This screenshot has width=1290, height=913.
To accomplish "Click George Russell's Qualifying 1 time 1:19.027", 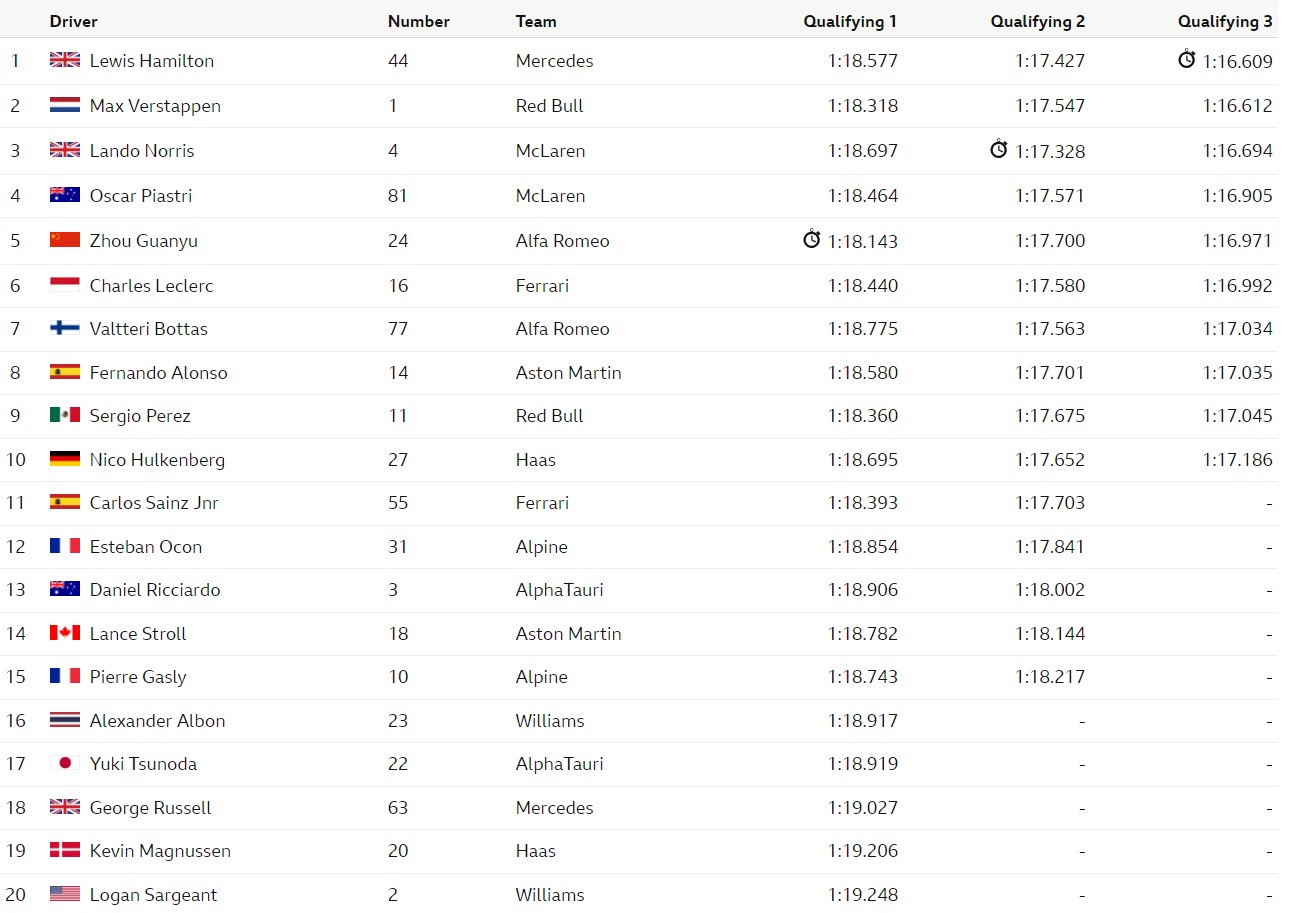I will coord(863,807).
